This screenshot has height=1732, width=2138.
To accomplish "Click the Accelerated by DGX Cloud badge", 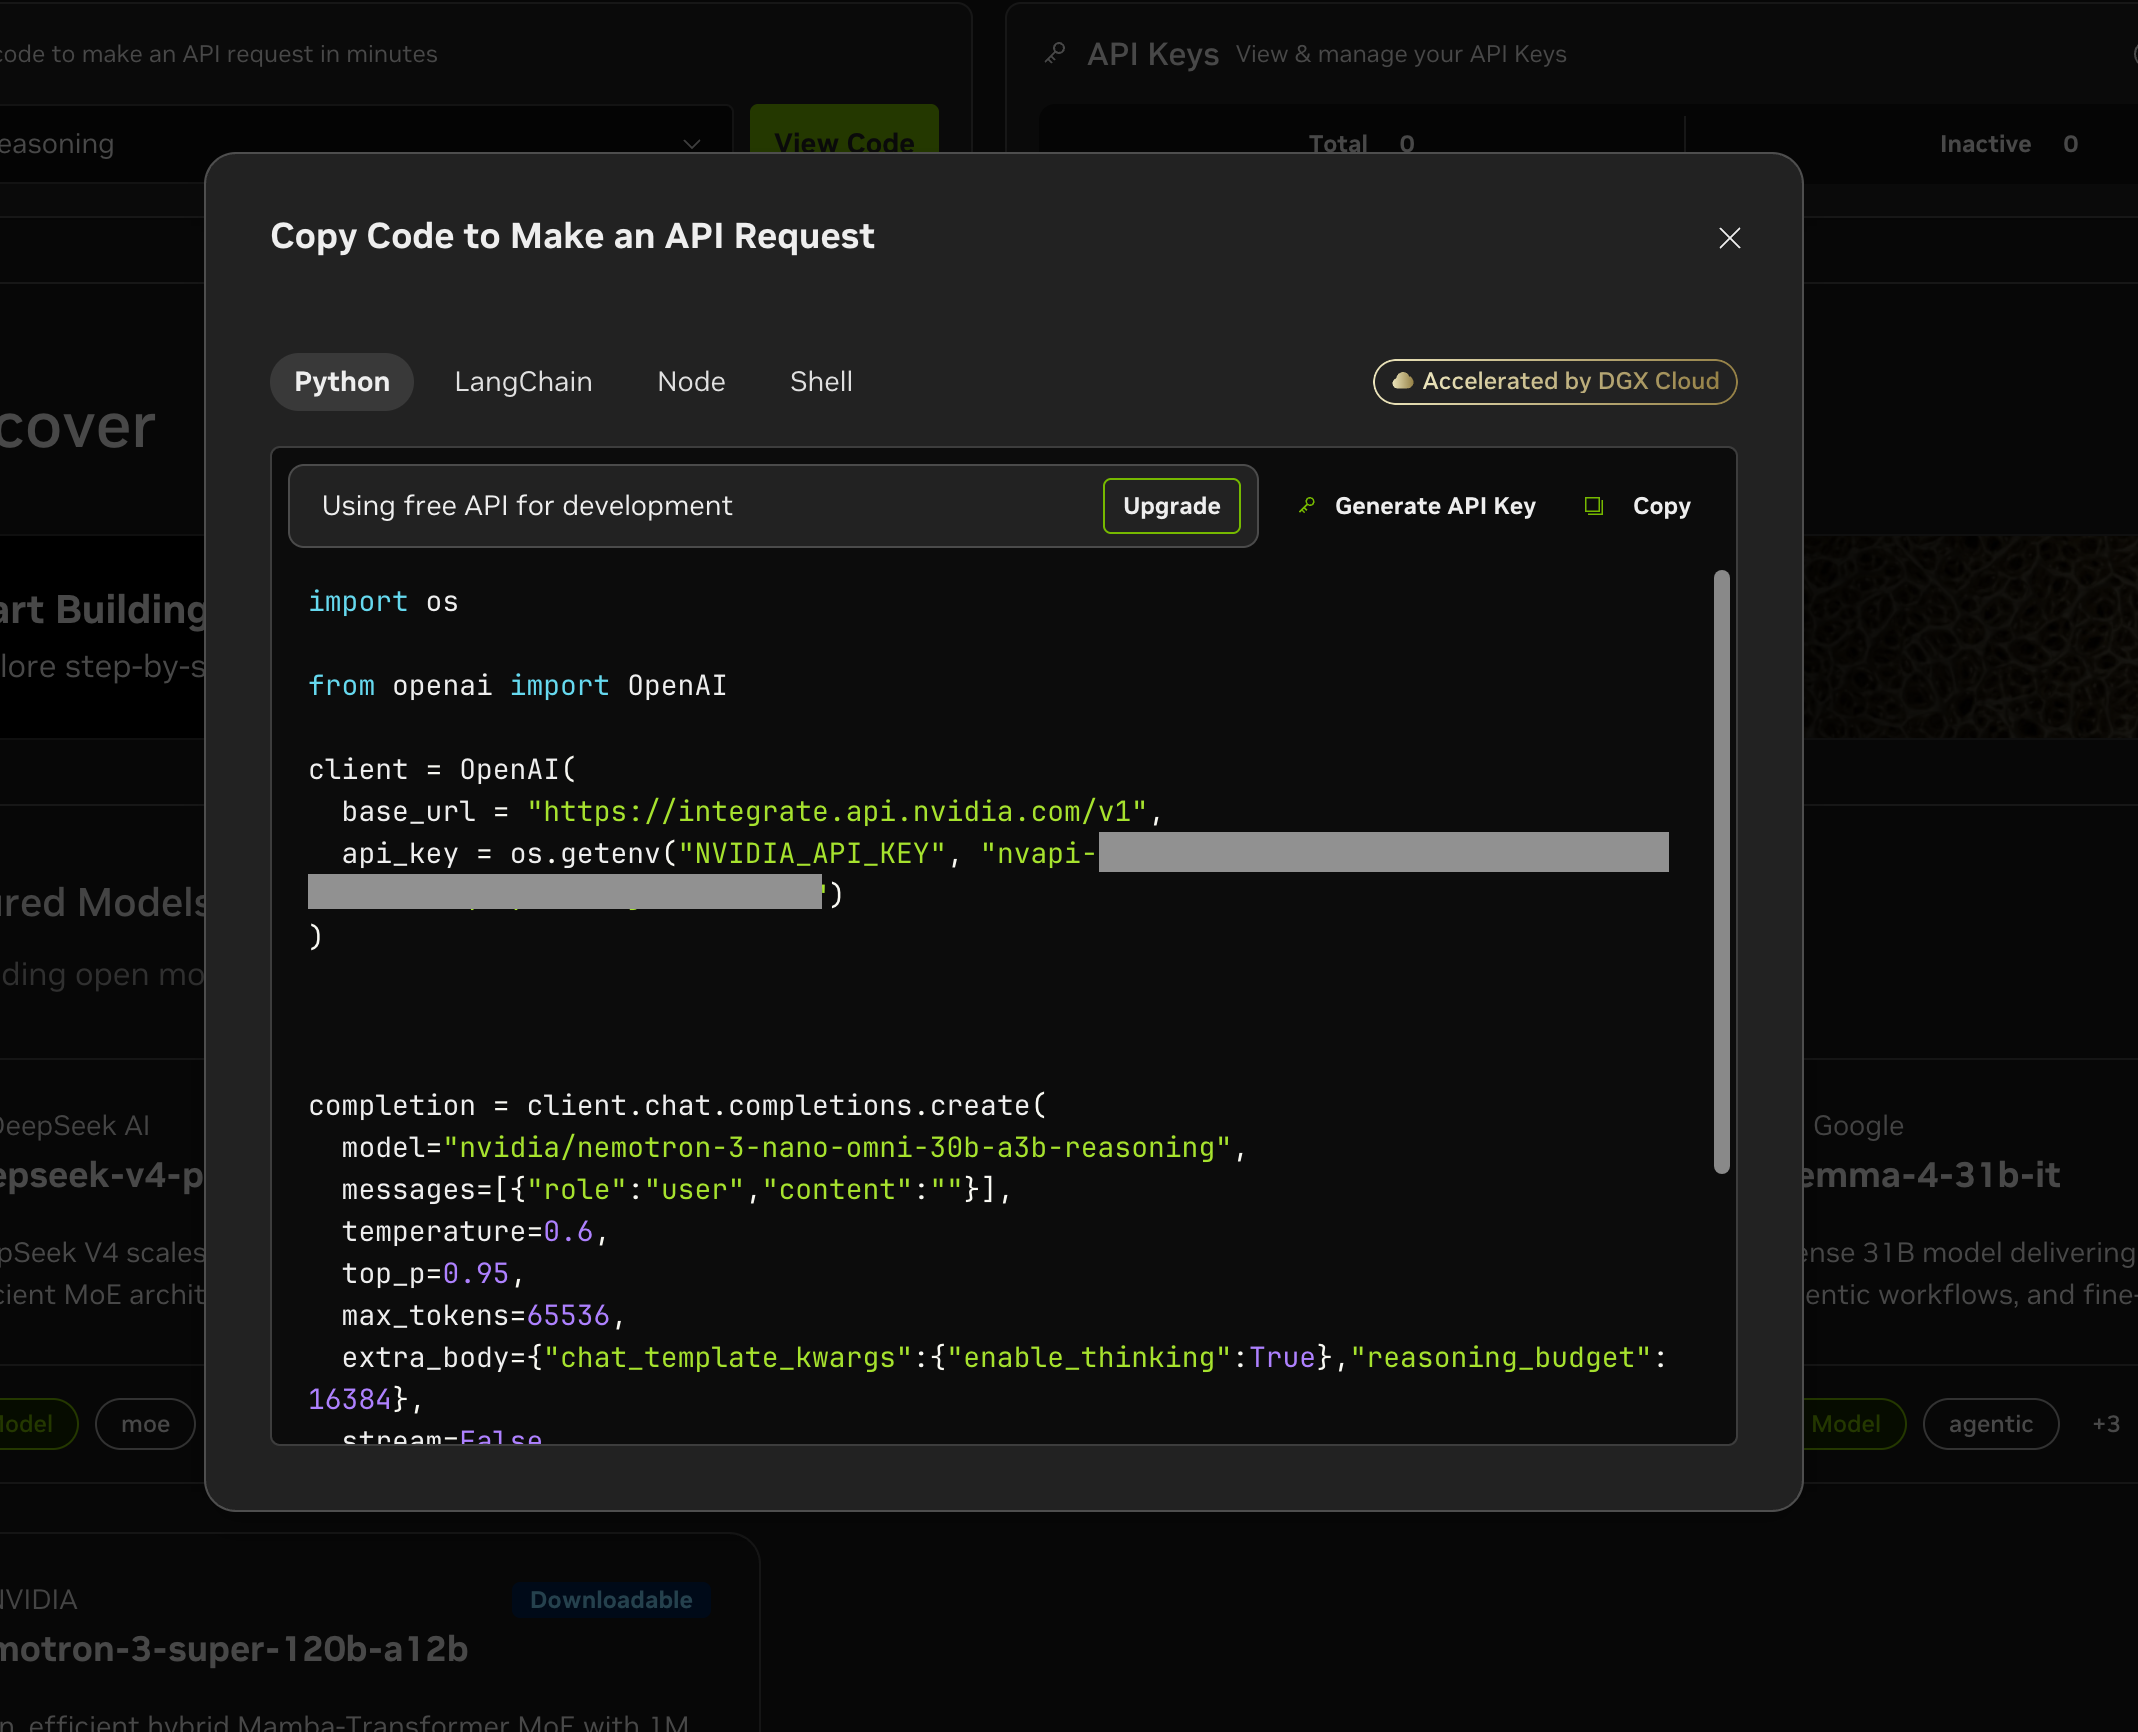I will click(1555, 381).
